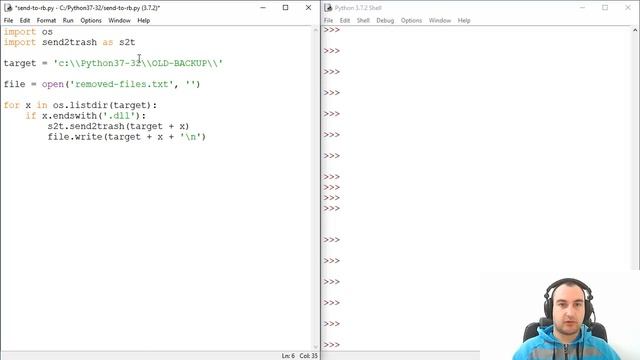The image size is (640, 360).
Task: Maximize the Python Shell window
Action: click(x=605, y=8)
